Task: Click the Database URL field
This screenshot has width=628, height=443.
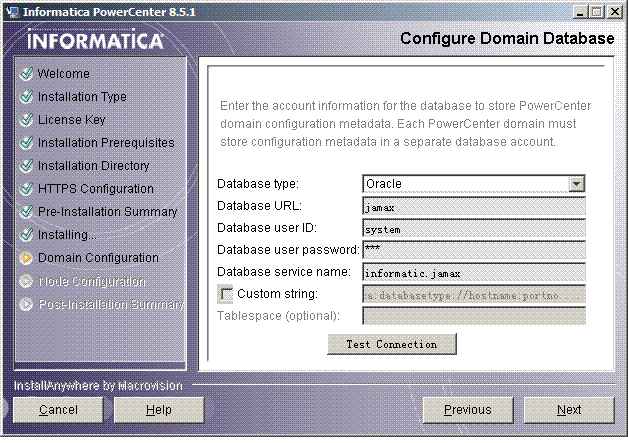Action: coord(474,206)
